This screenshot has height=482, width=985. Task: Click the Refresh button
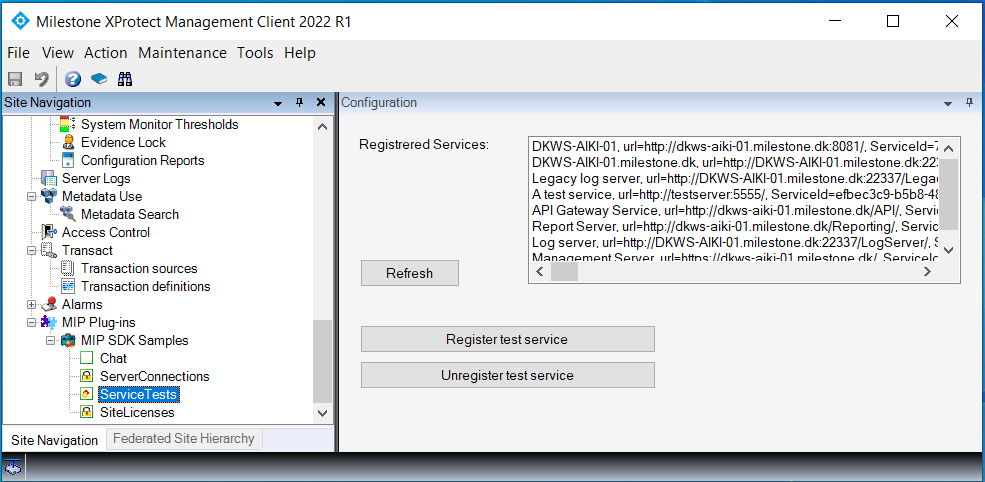coord(410,273)
